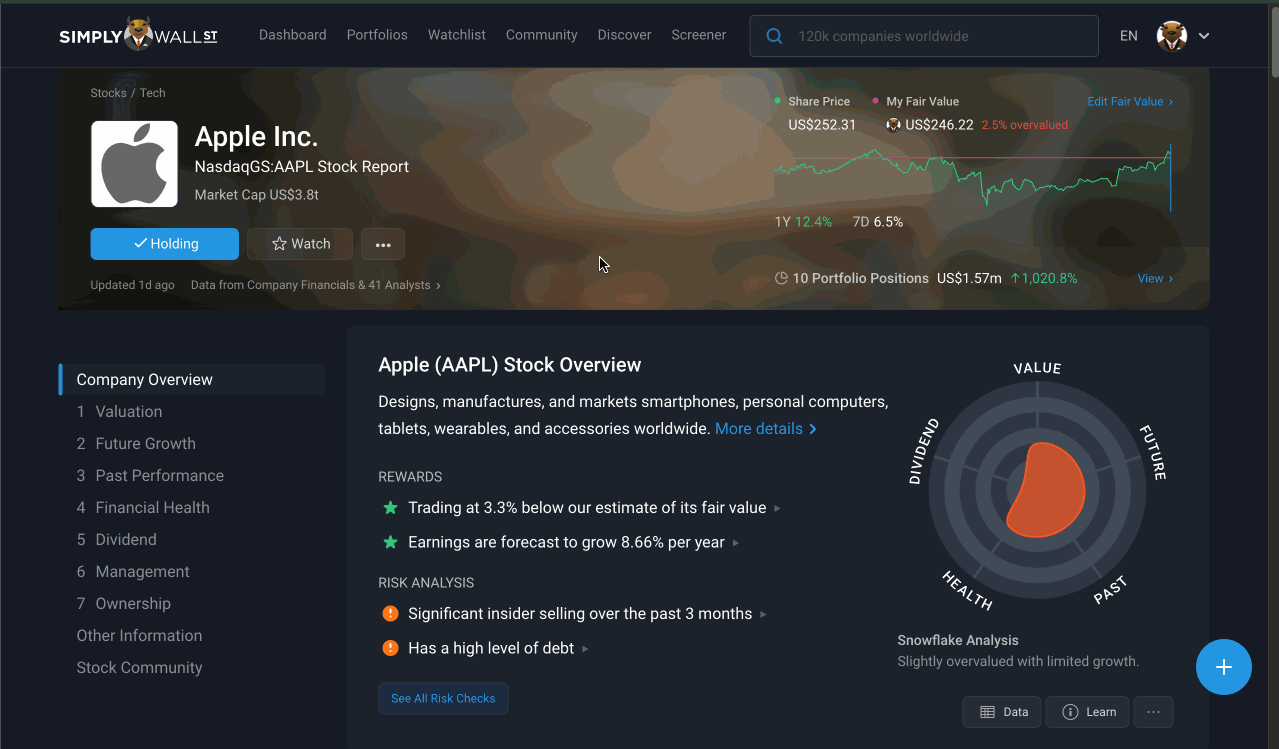The height and width of the screenshot is (749, 1279).
Task: Expand the fair value reward details arrow
Action: click(x=777, y=508)
